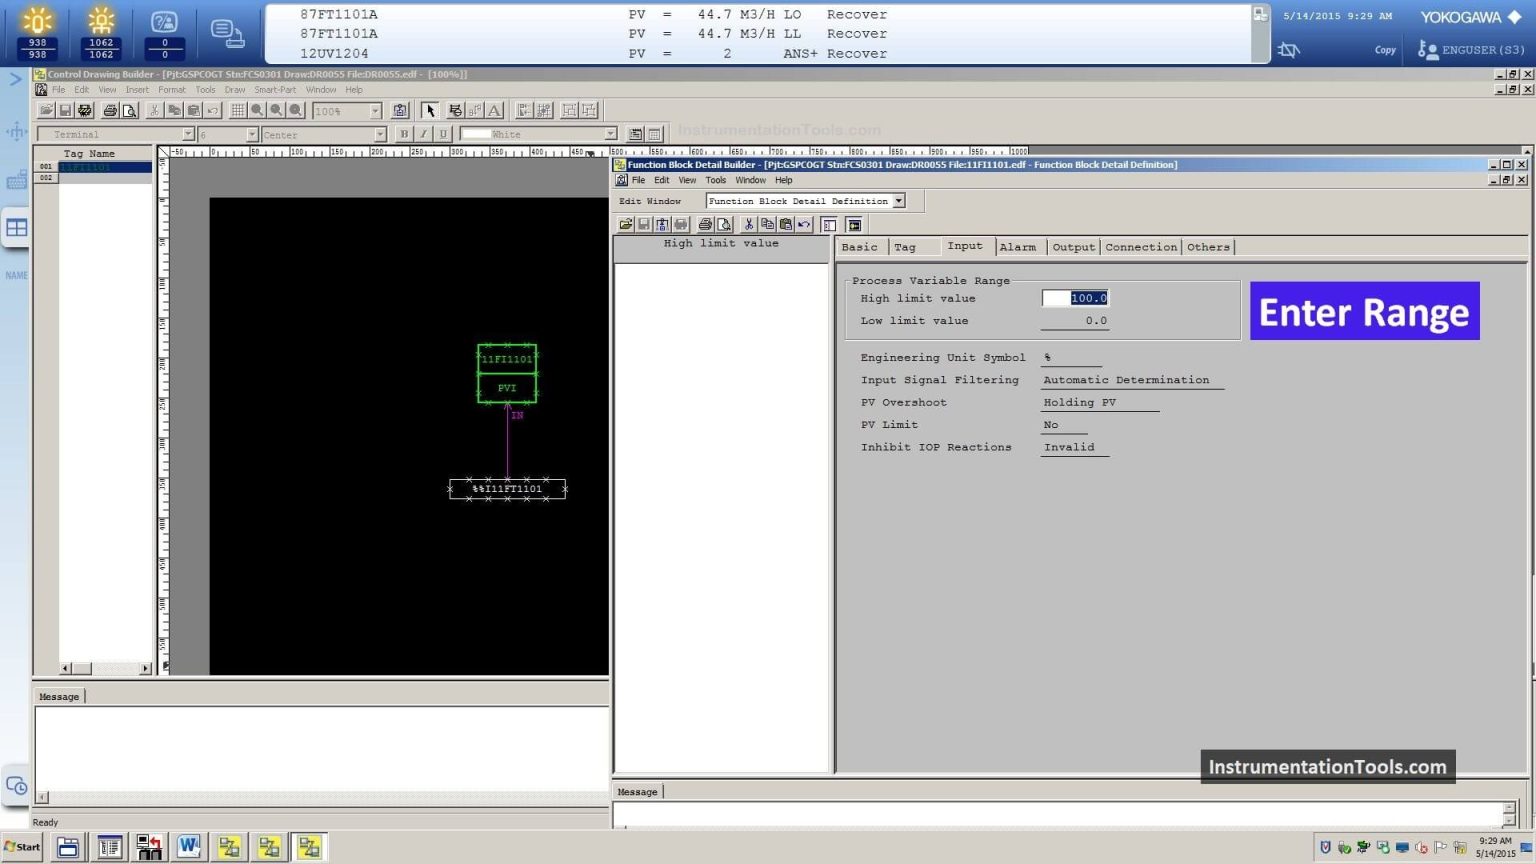Click the Copy button in the alarm banner
The height and width of the screenshot is (864, 1536).
(1384, 49)
